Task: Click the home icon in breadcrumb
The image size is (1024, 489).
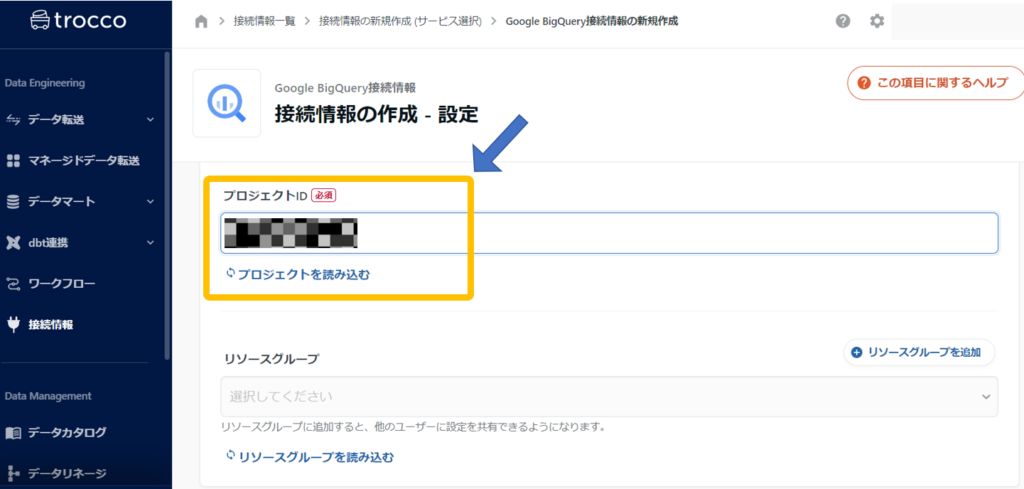Action: pos(201,21)
